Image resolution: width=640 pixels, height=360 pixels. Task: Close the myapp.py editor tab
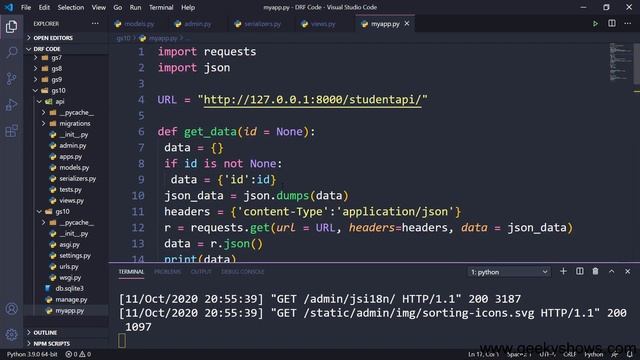[407, 24]
